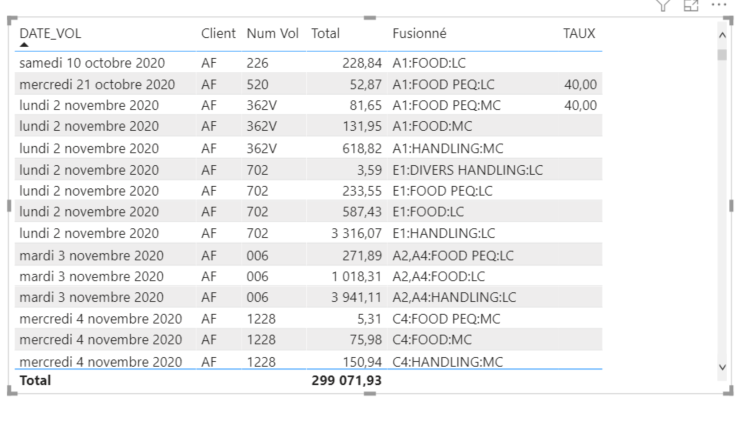Viewport: 751px width, 432px height.
Task: Select cell E1:FOOD:LC
Action: coord(428,212)
